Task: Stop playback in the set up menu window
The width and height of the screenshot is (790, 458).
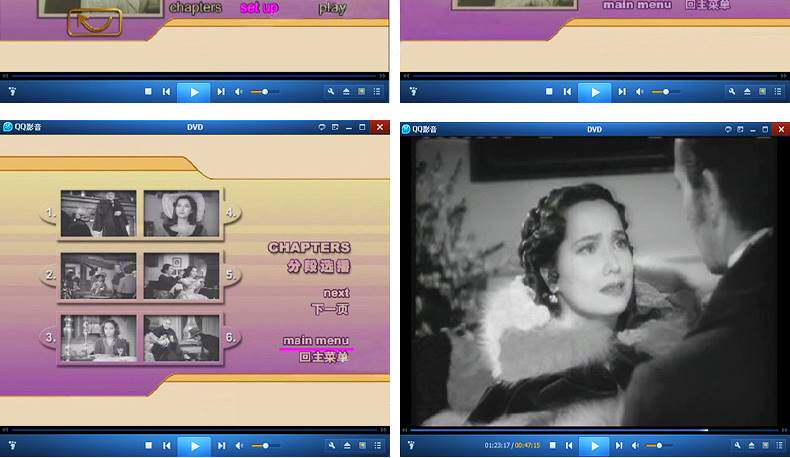Action: pyautogui.click(x=148, y=92)
